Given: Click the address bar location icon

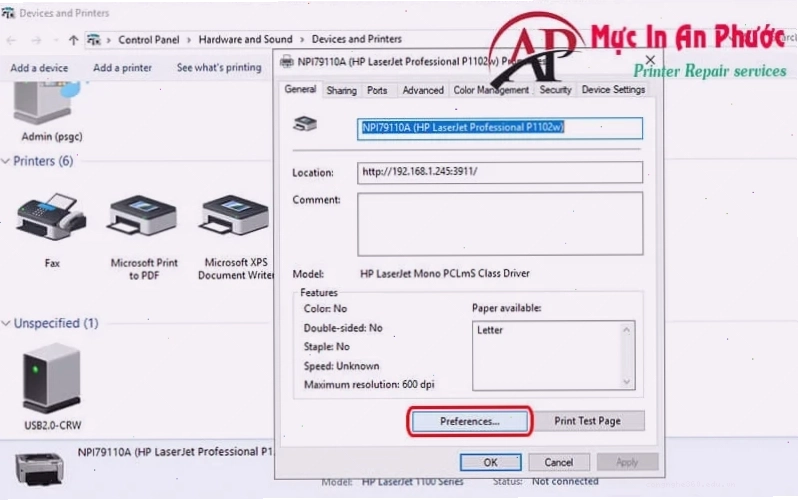Looking at the screenshot, I should 94,39.
